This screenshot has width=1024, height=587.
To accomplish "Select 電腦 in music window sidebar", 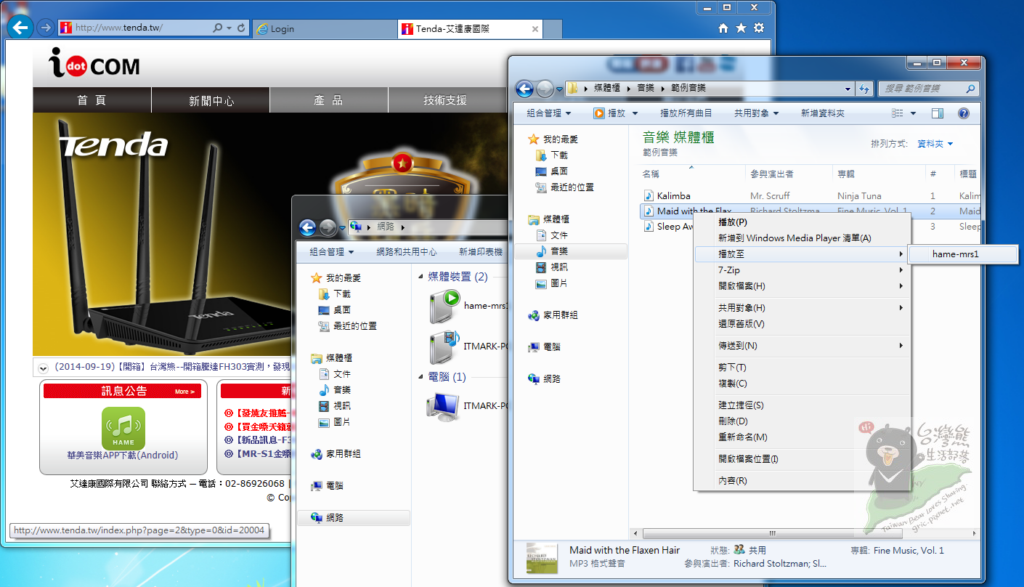I will click(x=544, y=347).
